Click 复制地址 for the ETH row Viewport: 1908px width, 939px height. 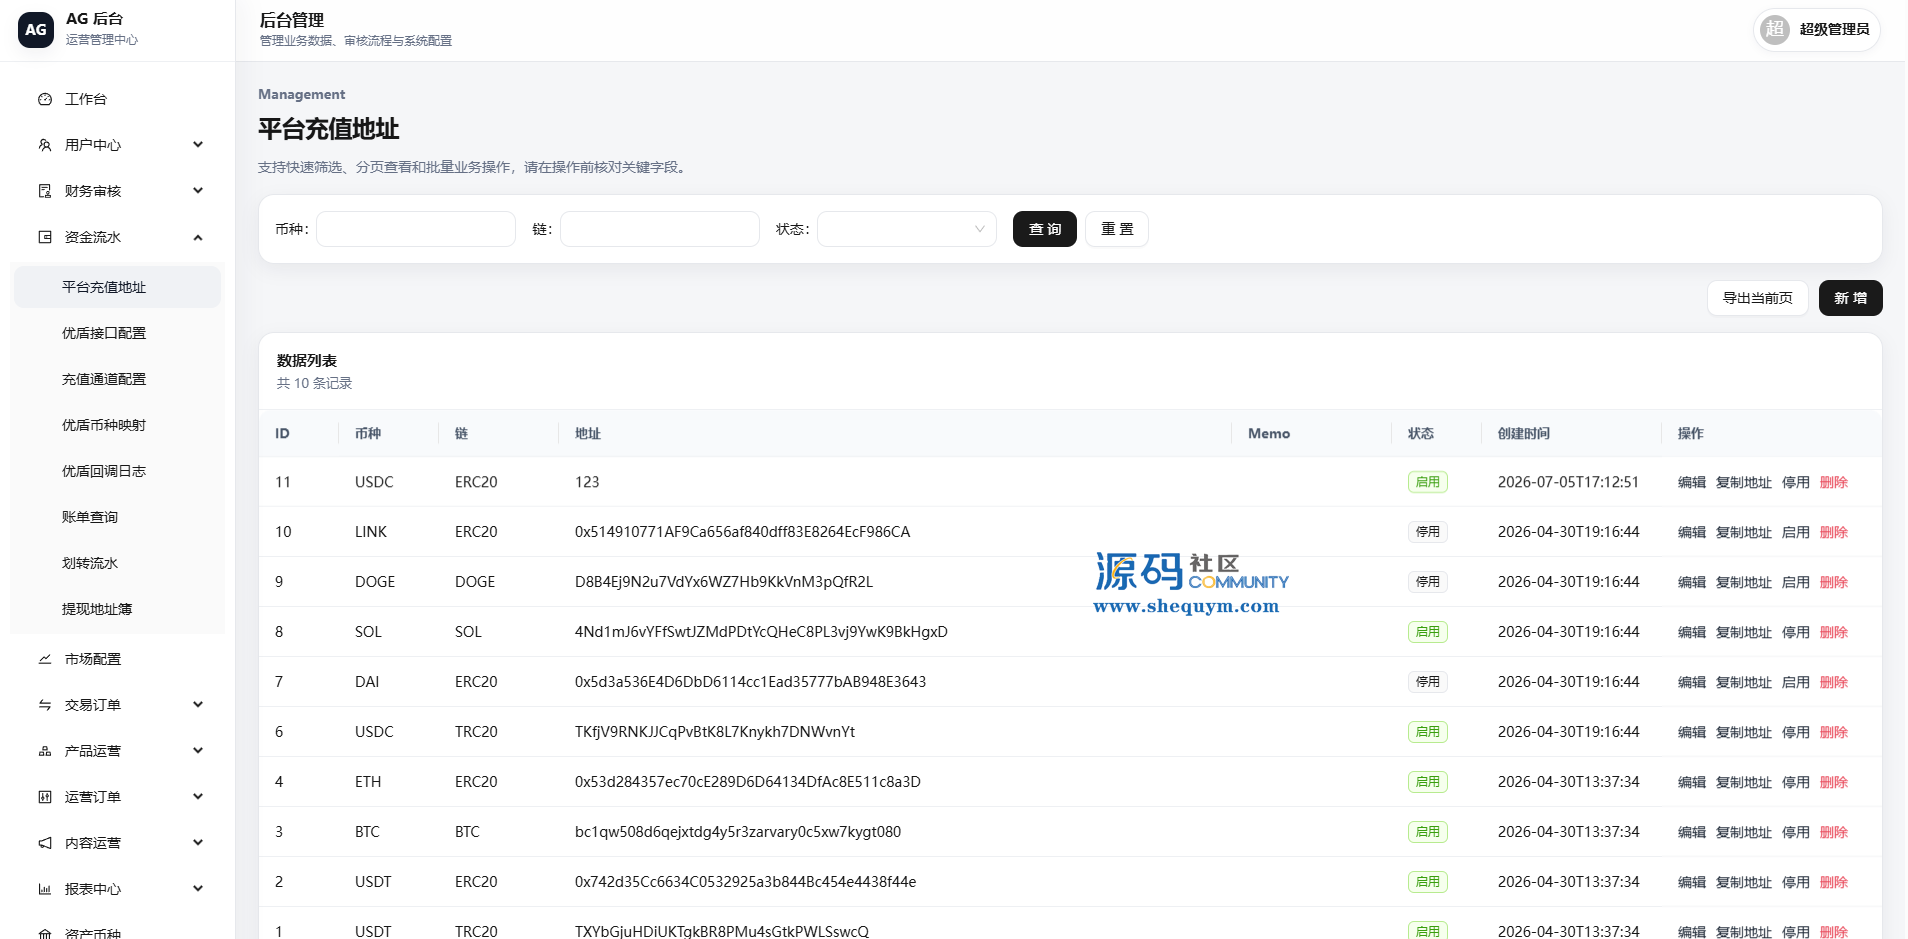click(1744, 782)
